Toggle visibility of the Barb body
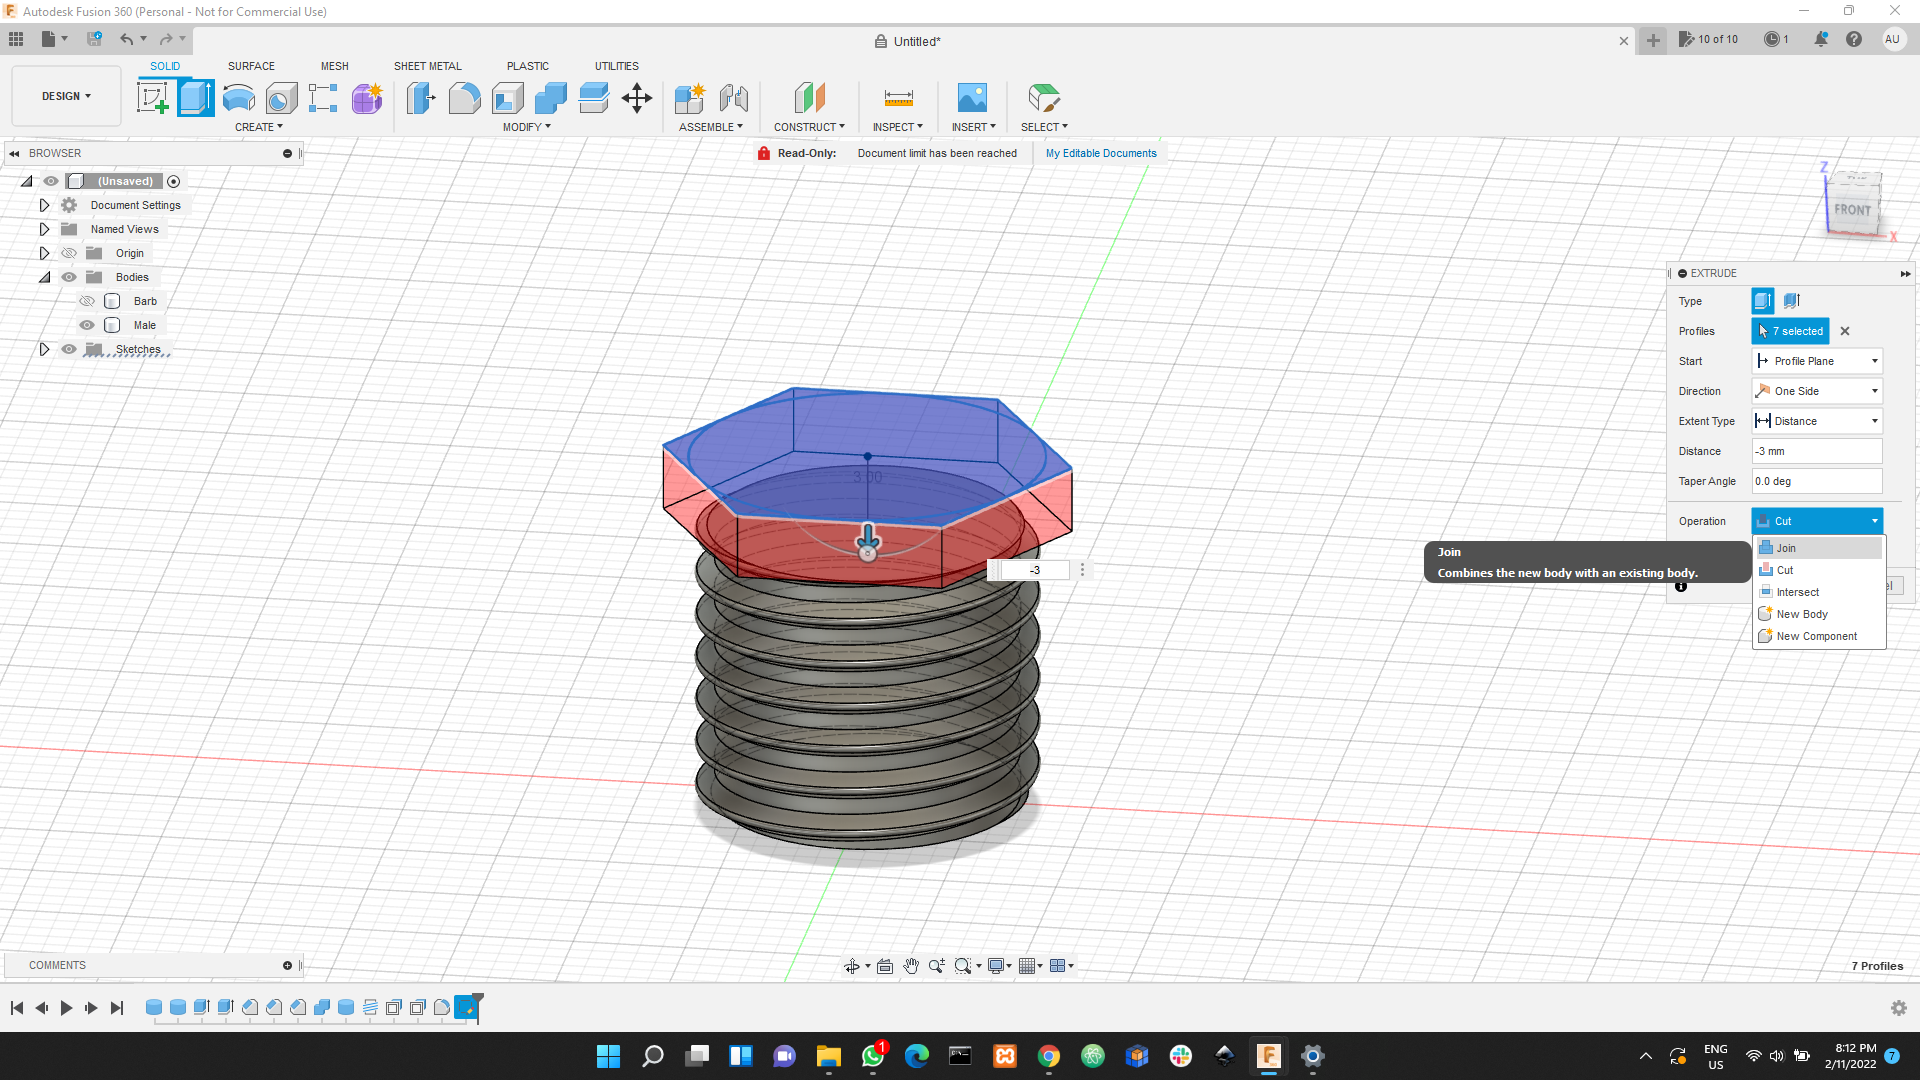The height and width of the screenshot is (1080, 1920). click(87, 300)
